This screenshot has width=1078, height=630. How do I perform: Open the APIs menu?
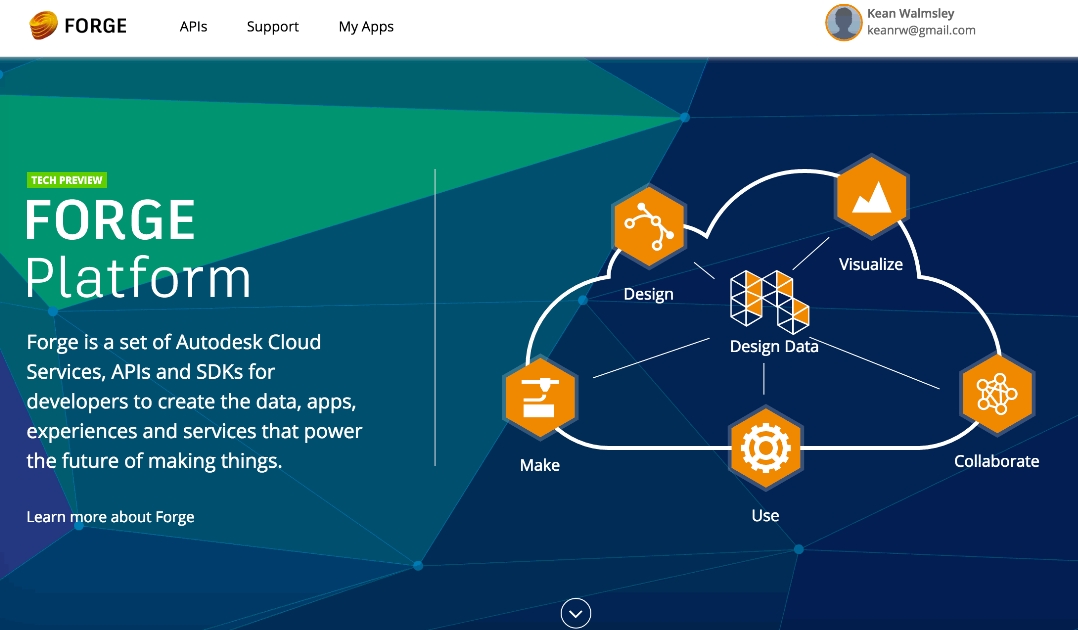193,26
